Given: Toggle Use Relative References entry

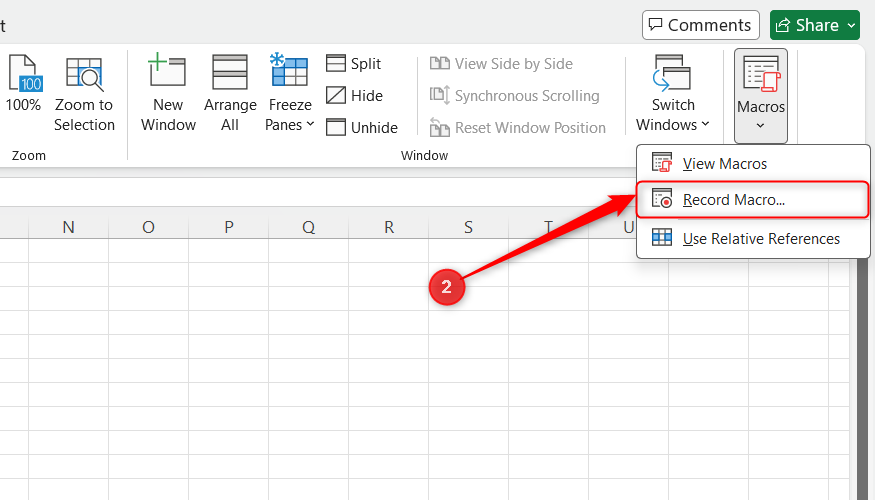Looking at the screenshot, I should point(753,238).
